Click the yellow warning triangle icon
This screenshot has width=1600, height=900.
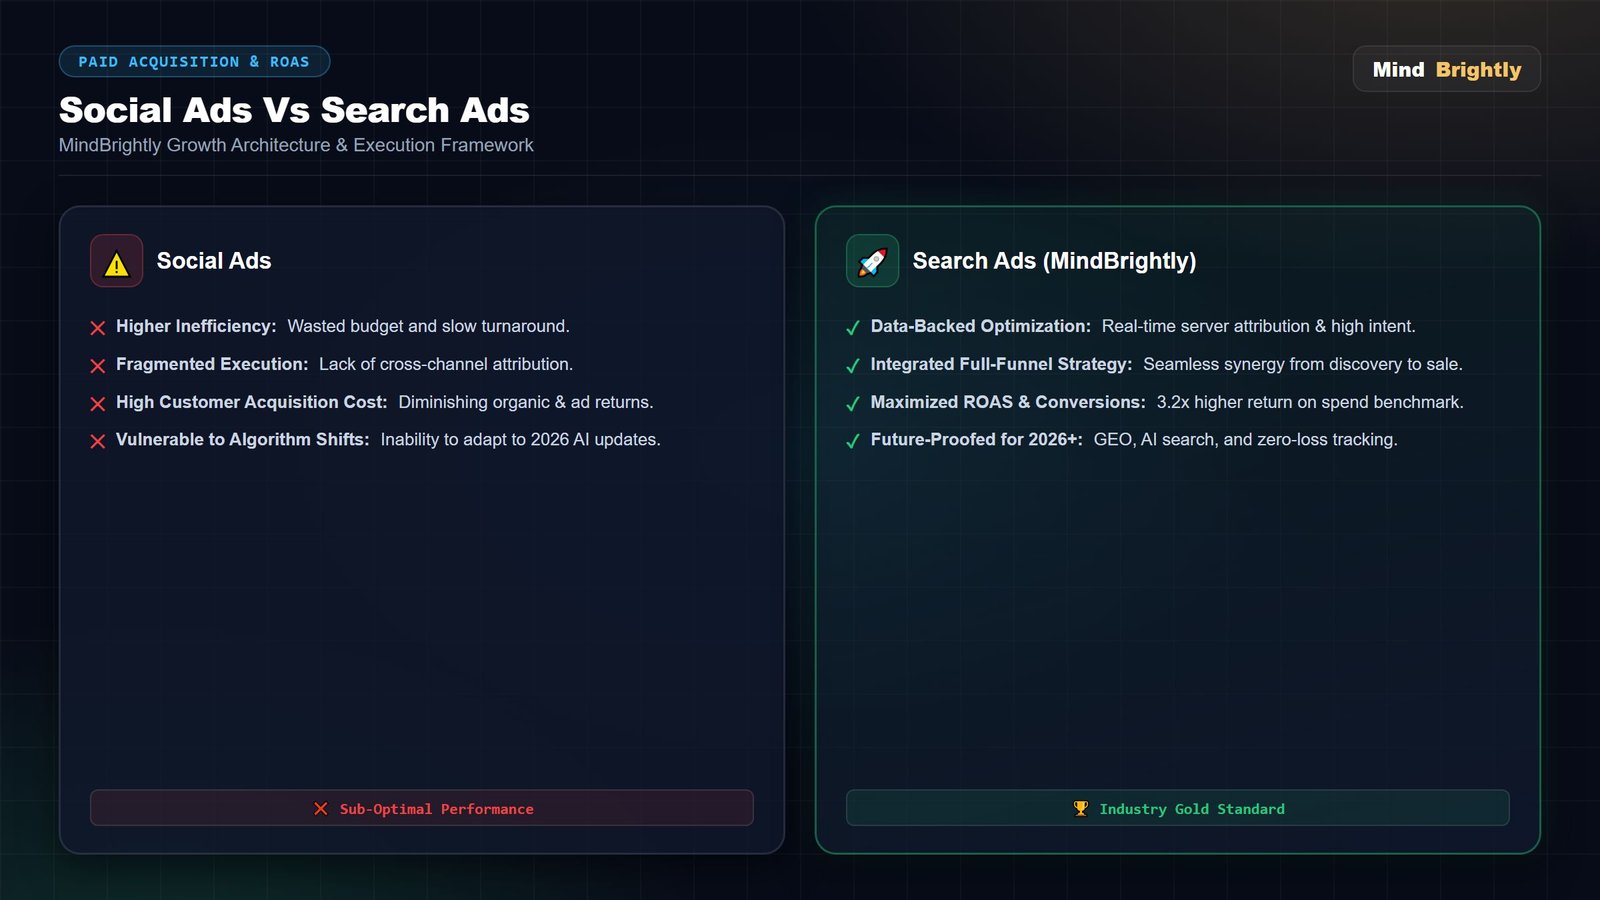coord(117,264)
